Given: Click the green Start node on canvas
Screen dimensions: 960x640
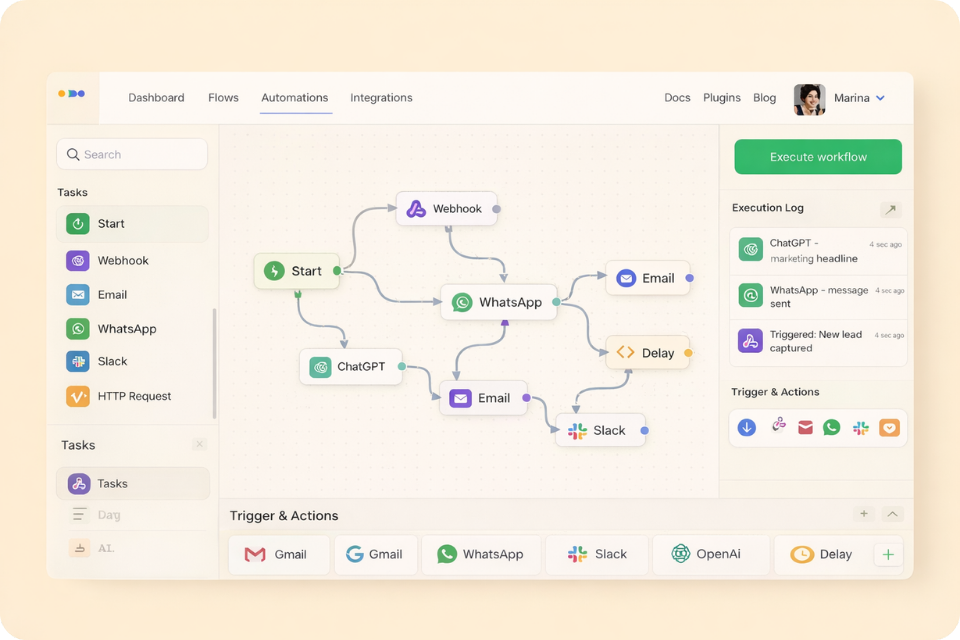Looking at the screenshot, I should [x=296, y=271].
